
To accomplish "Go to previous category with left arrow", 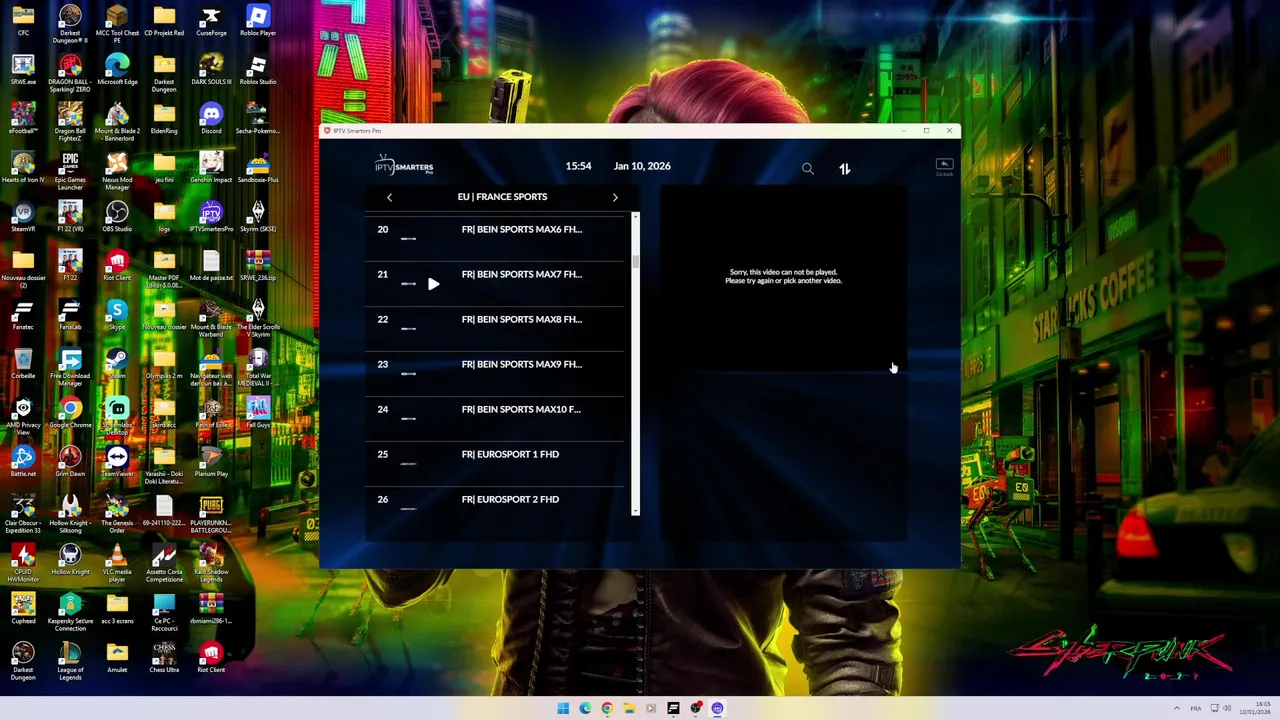I will (x=389, y=197).
